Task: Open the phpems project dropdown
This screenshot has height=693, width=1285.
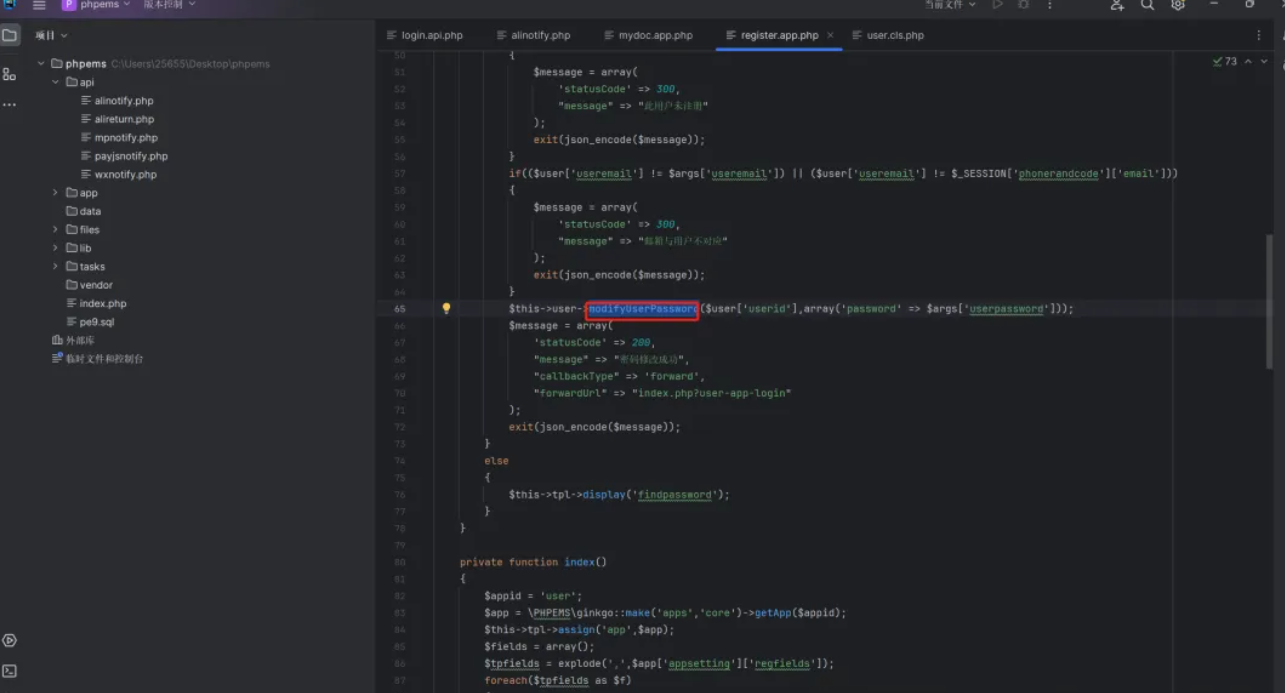Action: point(97,5)
